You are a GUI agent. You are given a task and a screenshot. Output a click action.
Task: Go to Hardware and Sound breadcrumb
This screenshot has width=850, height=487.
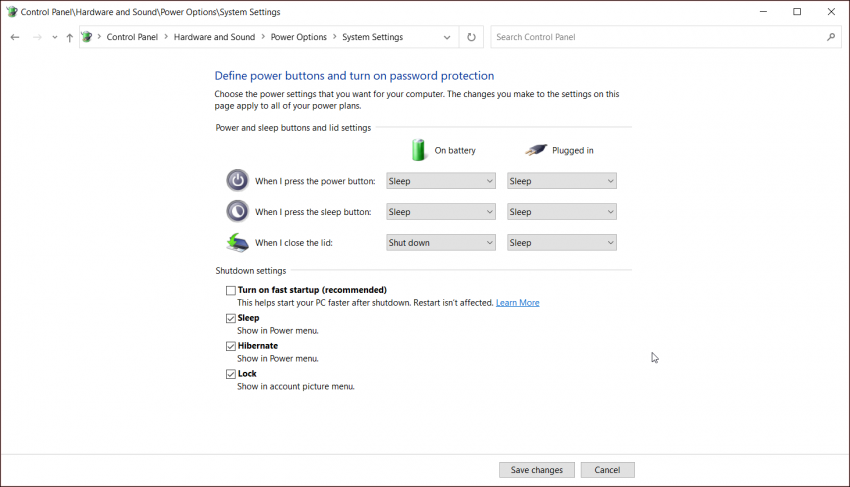[214, 37]
